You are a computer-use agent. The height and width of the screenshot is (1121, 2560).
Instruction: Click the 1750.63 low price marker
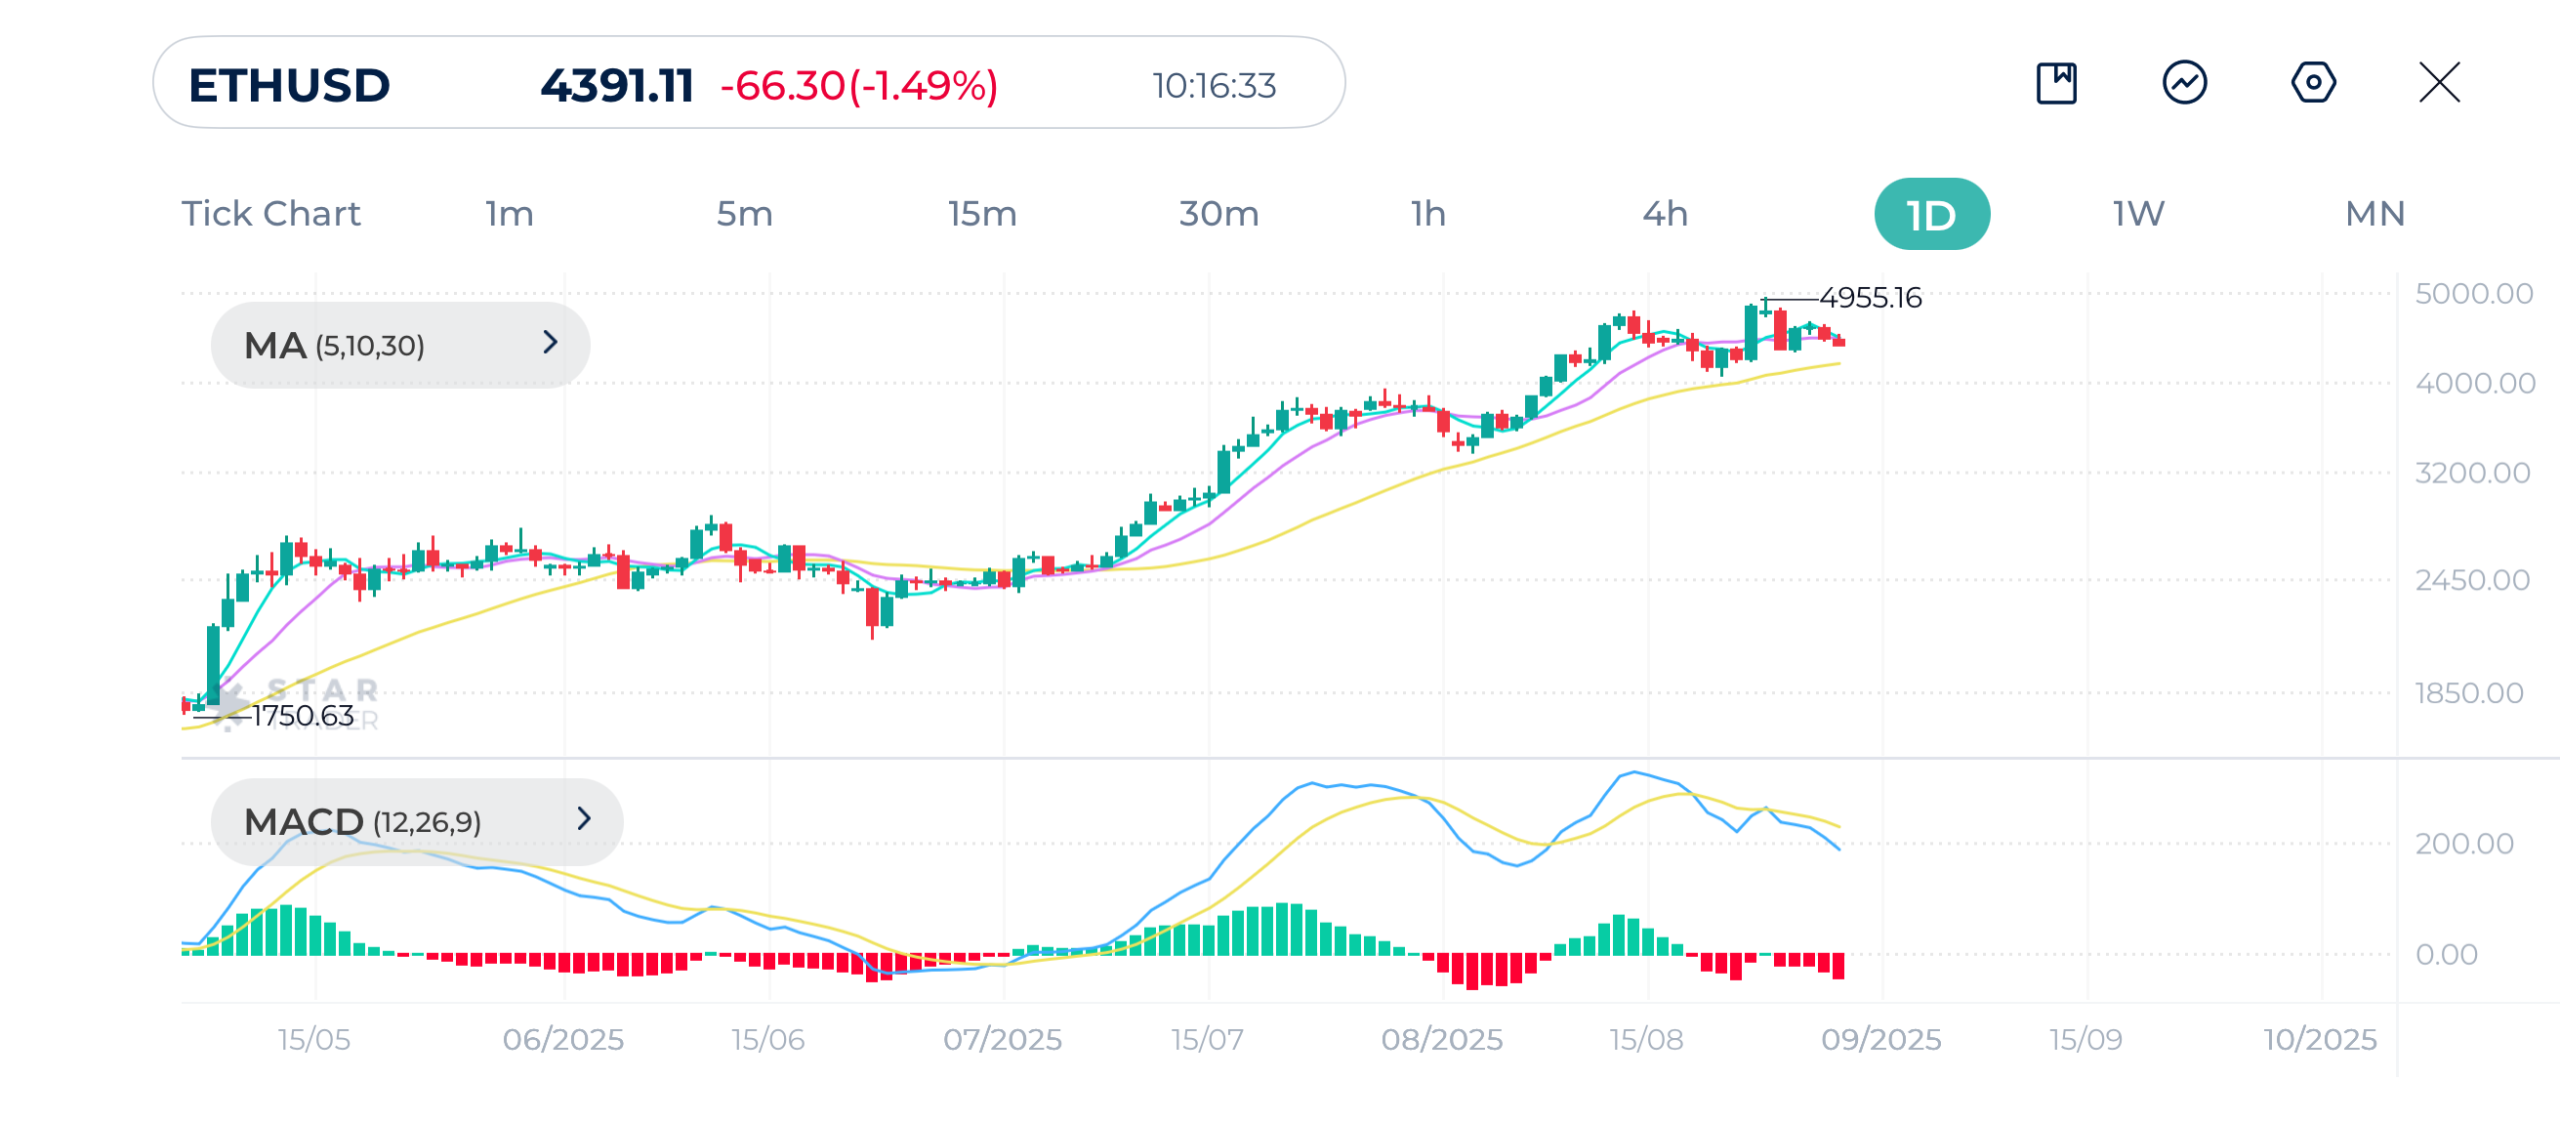[x=302, y=716]
